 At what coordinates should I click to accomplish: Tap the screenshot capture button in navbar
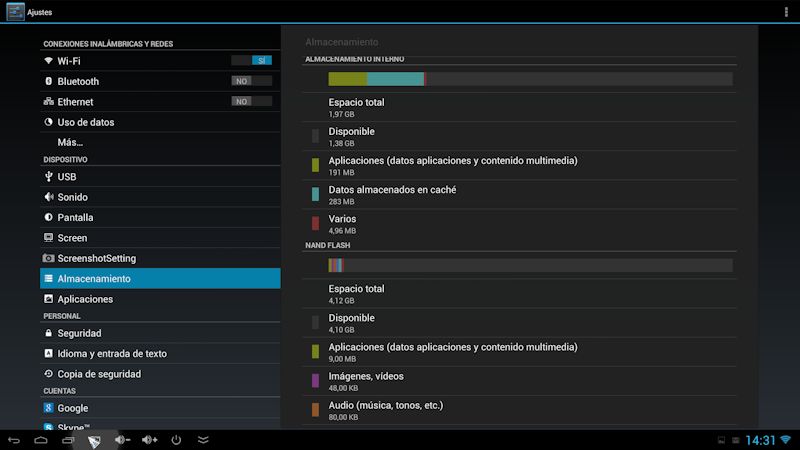click(94, 440)
